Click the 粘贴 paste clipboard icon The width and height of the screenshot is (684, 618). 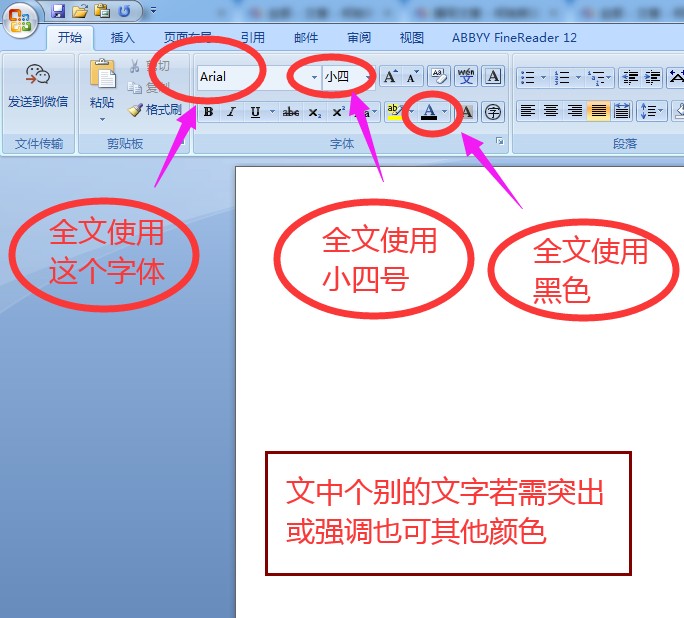103,72
